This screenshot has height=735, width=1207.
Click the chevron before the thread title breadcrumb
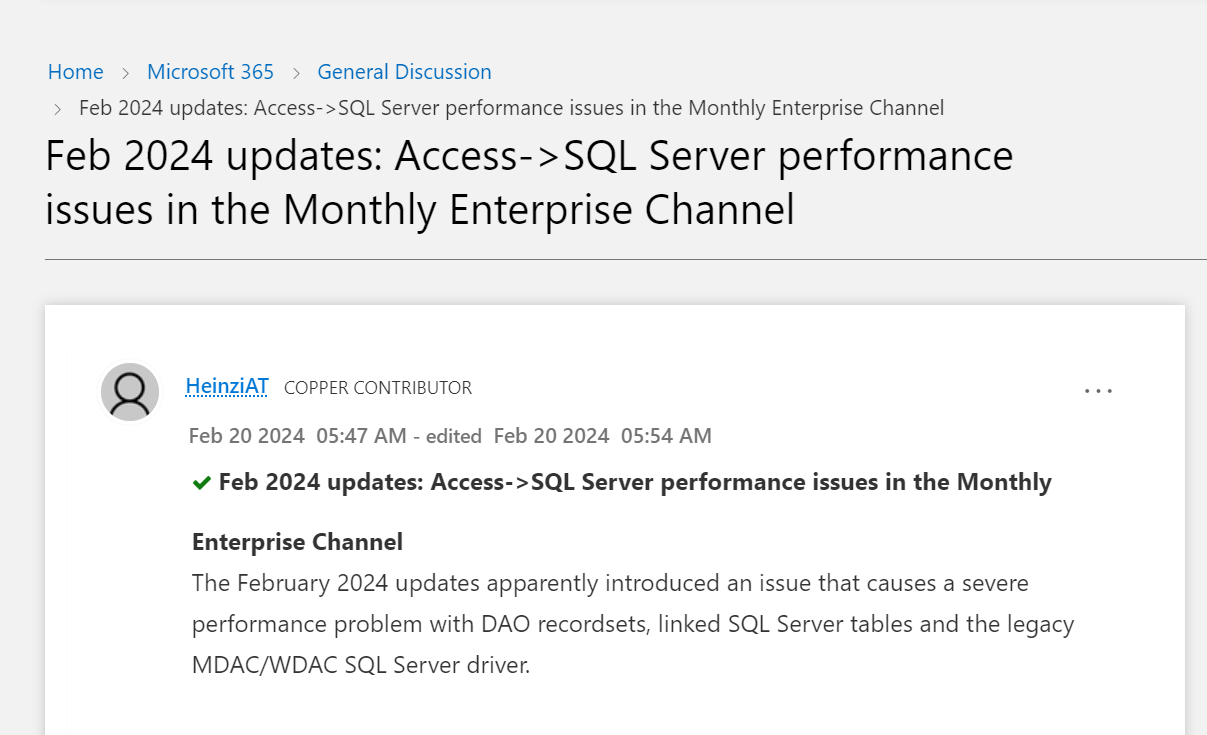pos(57,108)
